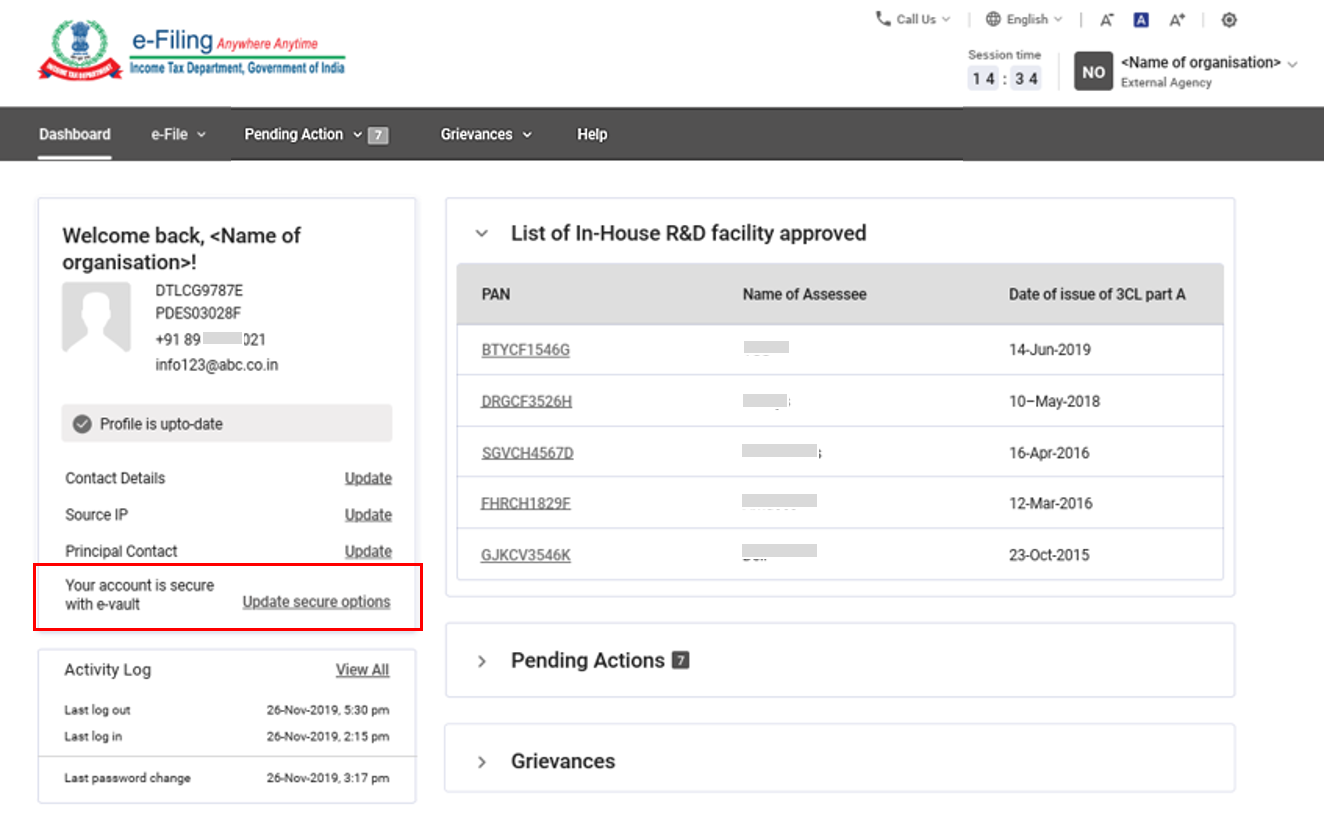The height and width of the screenshot is (815, 1324).
Task: Click View All in Activity Log
Action: click(x=362, y=670)
